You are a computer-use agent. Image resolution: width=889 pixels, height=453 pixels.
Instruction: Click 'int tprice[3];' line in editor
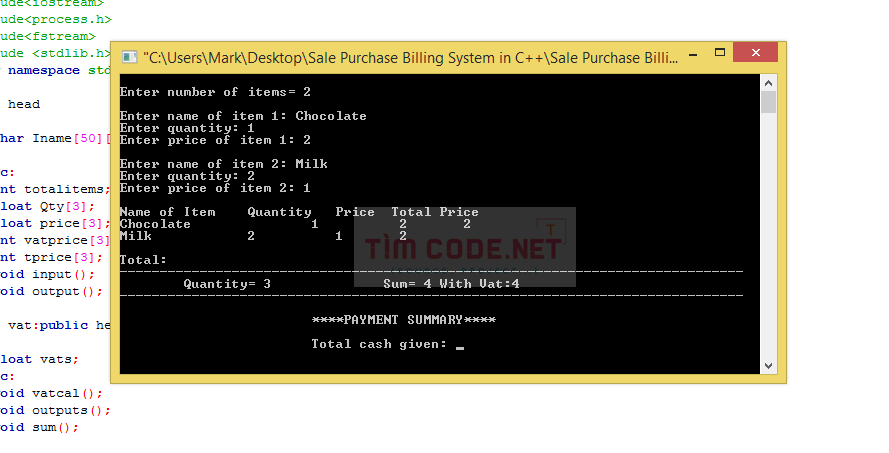52,257
